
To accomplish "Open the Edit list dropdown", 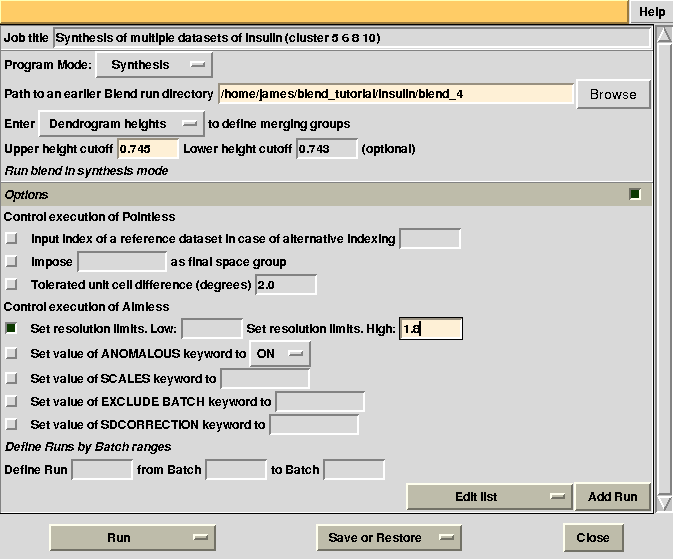I will coord(488,496).
